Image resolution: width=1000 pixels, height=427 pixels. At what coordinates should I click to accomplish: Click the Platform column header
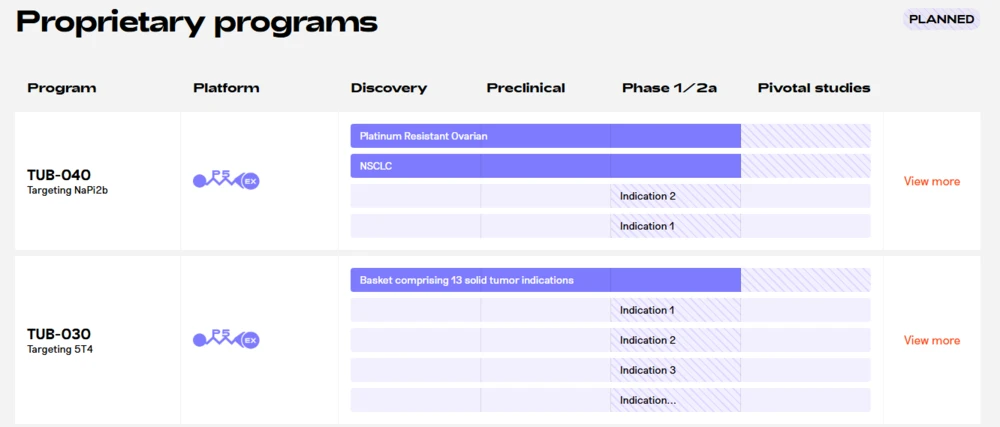[226, 88]
